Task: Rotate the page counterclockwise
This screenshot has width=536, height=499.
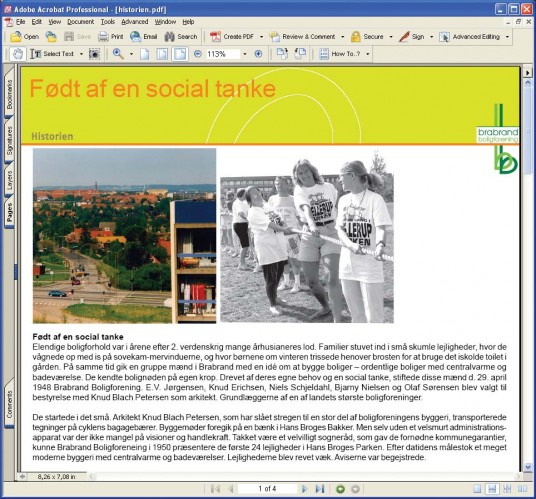Action: coord(300,54)
